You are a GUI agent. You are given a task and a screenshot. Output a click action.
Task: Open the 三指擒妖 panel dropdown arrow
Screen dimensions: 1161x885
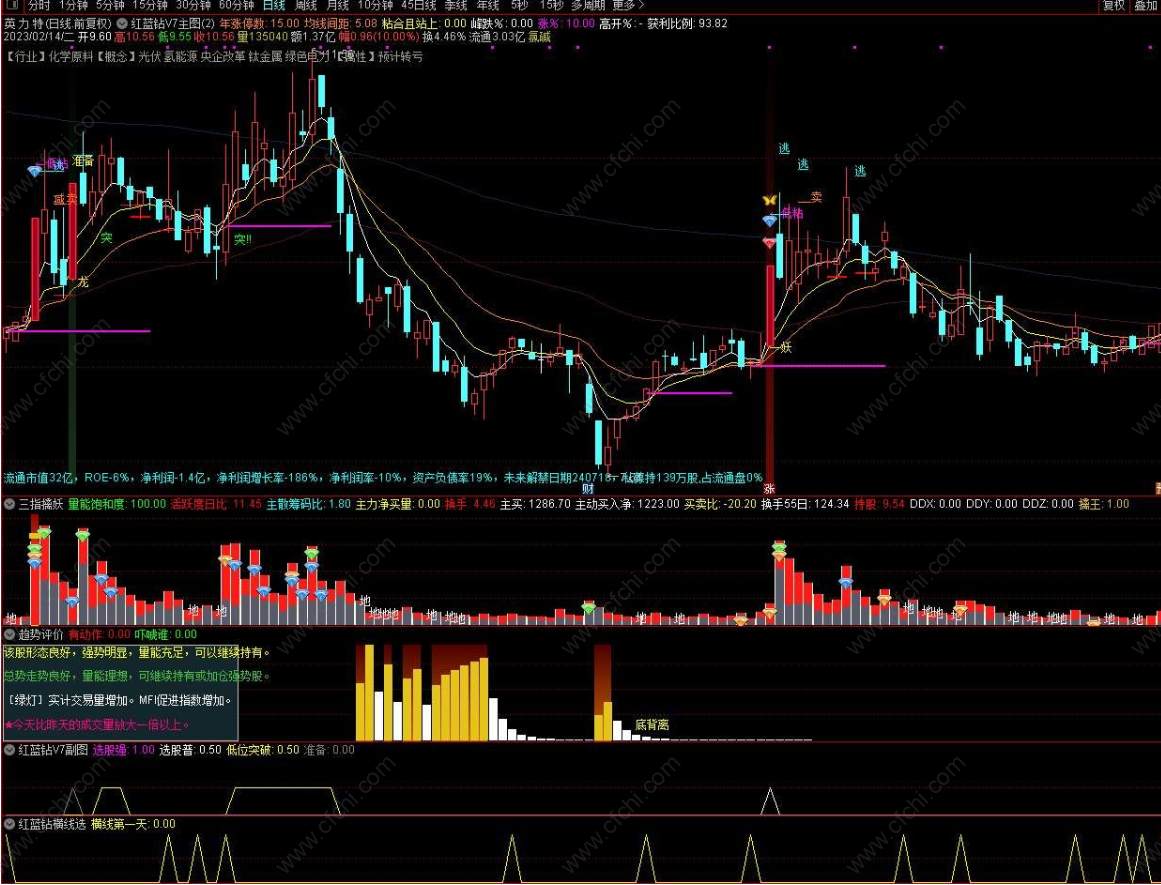point(10,504)
